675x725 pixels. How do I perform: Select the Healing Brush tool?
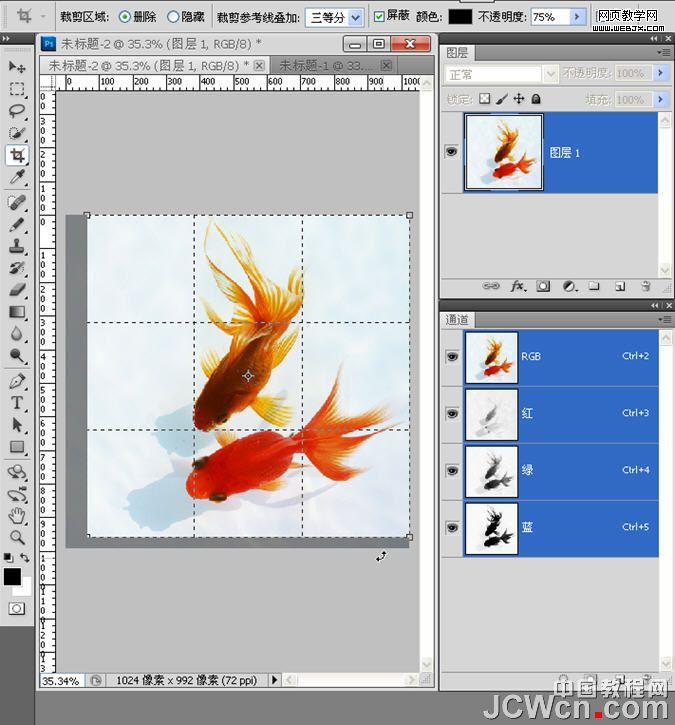pyautogui.click(x=17, y=203)
